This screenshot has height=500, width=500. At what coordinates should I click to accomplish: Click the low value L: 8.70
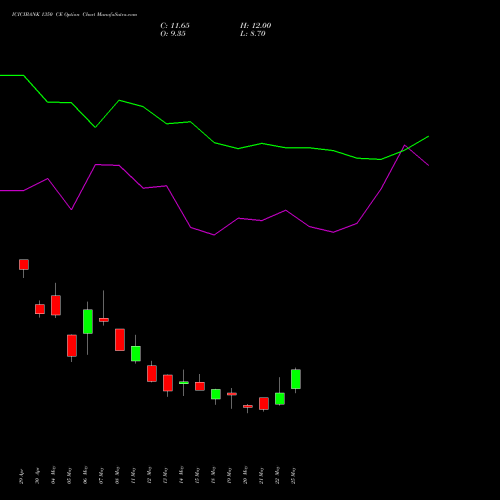(253, 34)
